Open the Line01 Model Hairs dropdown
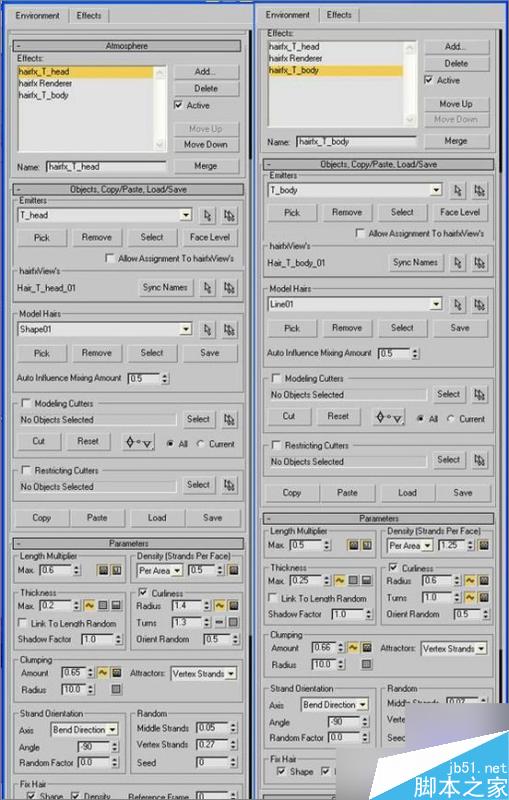 437,305
